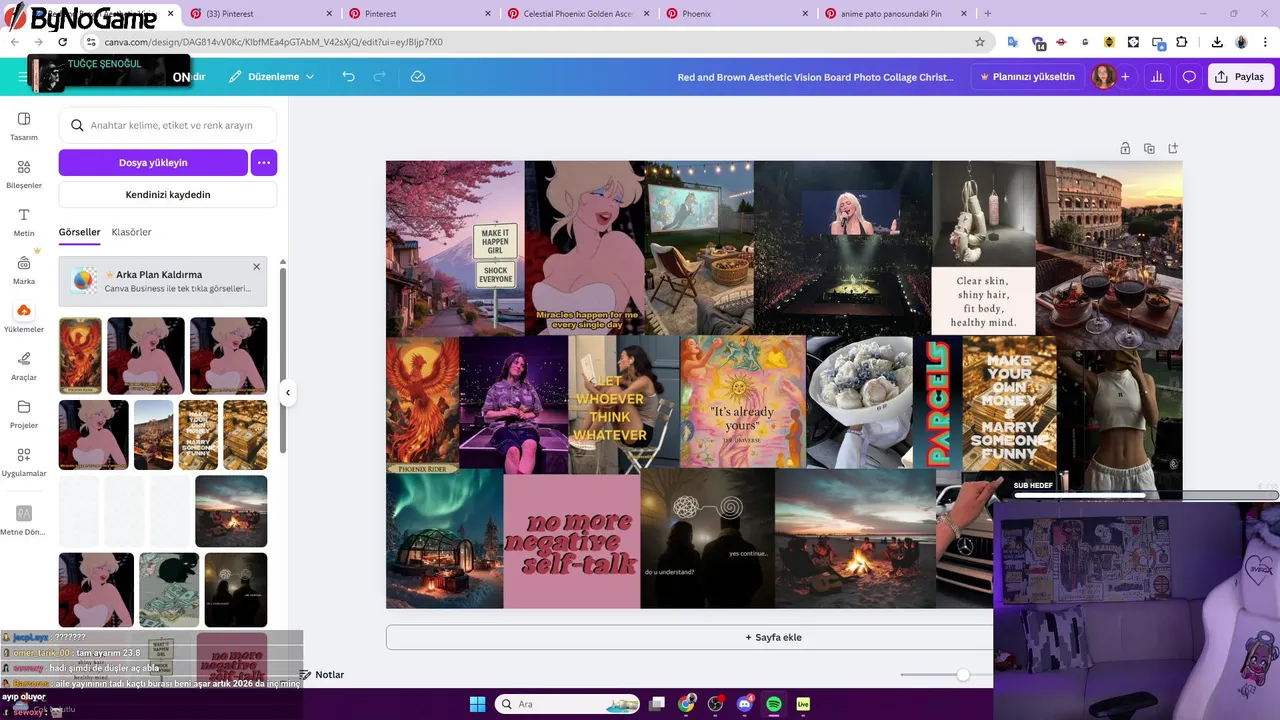1280x720 pixels.
Task: Click the Dosya yükleyin upload button
Action: pos(153,162)
